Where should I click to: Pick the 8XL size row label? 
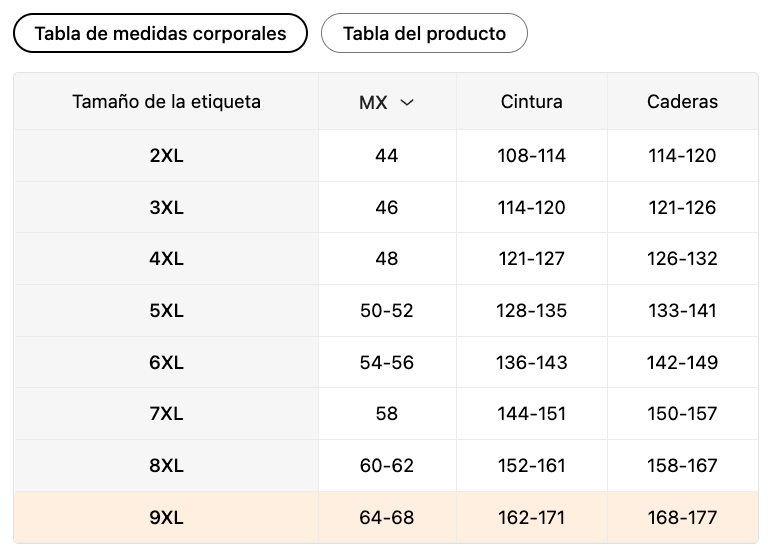[166, 465]
